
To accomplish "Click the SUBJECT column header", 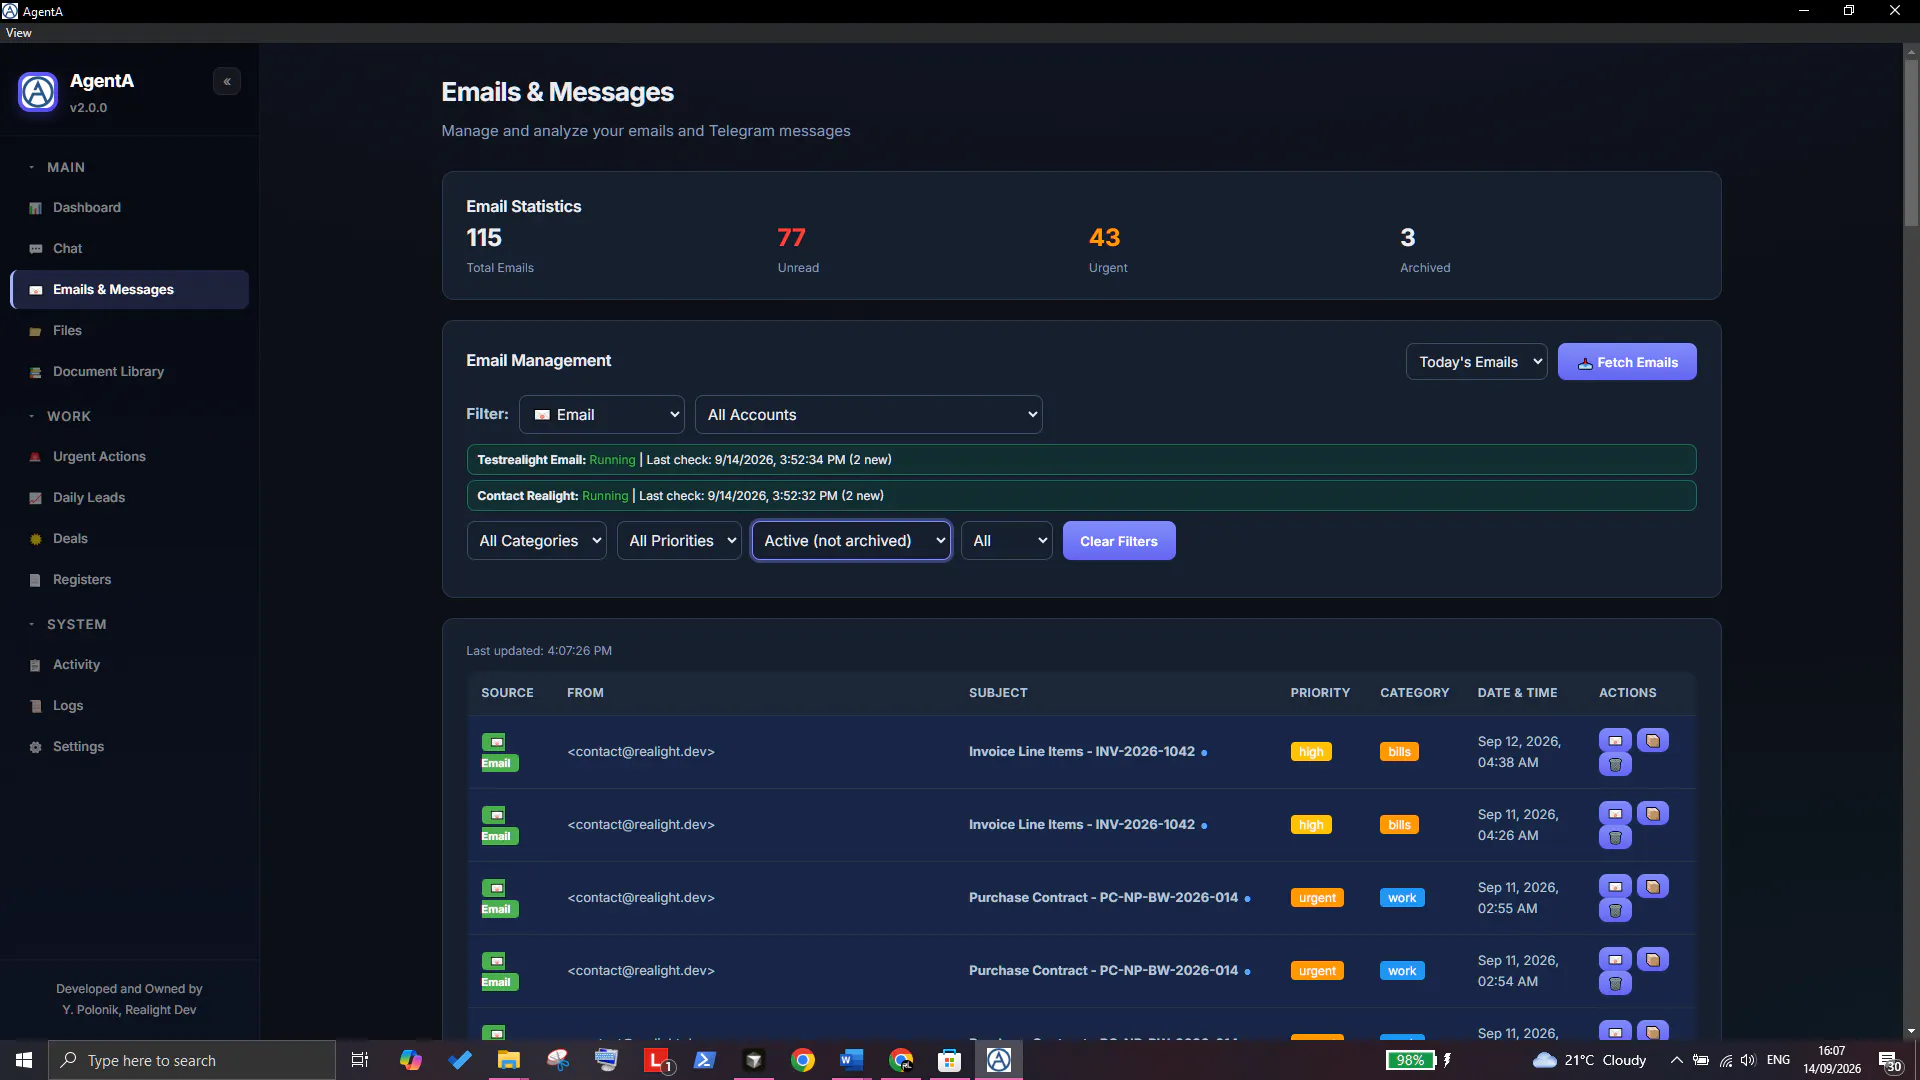I will [998, 693].
